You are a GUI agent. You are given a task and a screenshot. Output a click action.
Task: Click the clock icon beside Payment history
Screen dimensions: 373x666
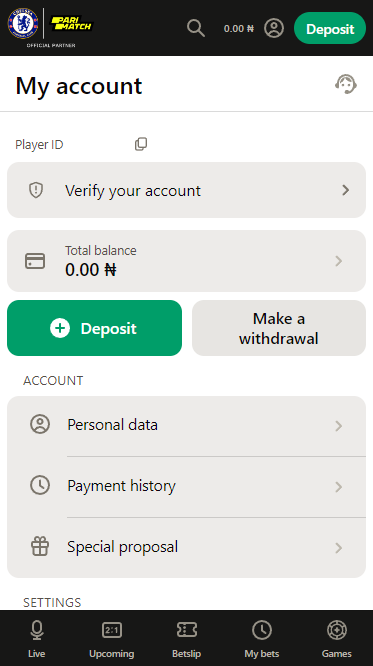[x=40, y=485]
